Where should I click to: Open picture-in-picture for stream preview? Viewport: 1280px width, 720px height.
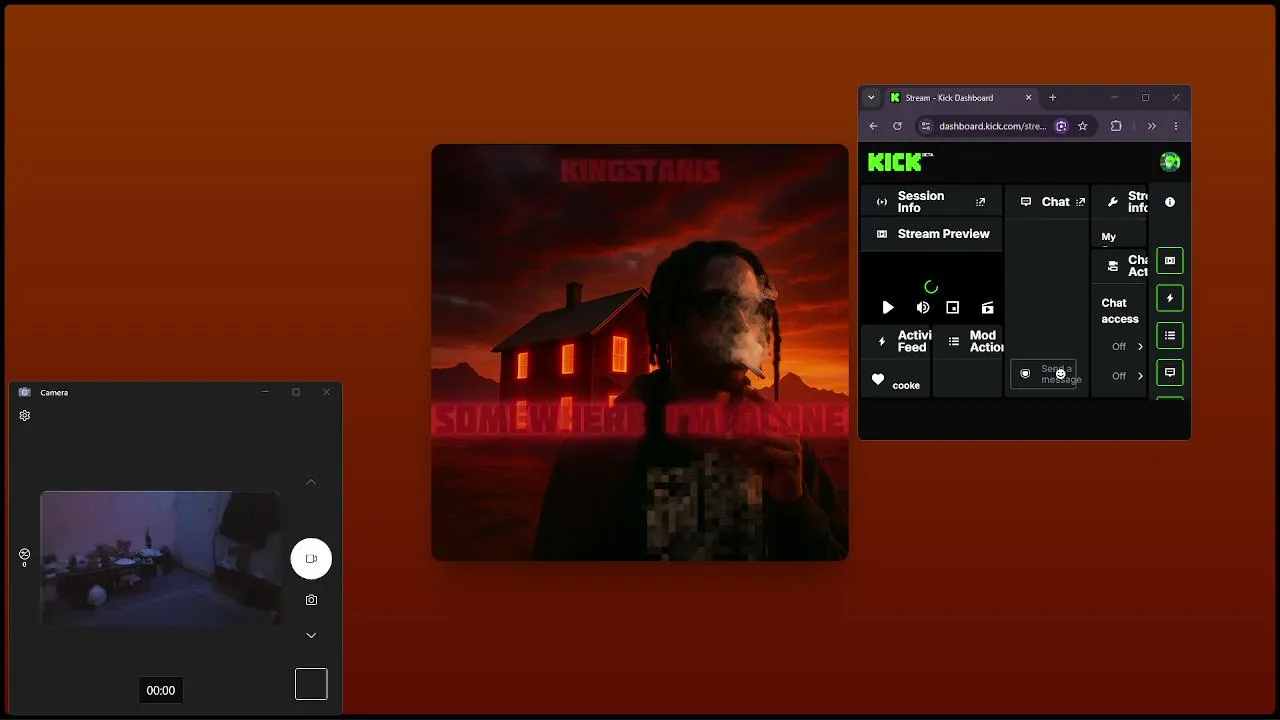click(953, 308)
